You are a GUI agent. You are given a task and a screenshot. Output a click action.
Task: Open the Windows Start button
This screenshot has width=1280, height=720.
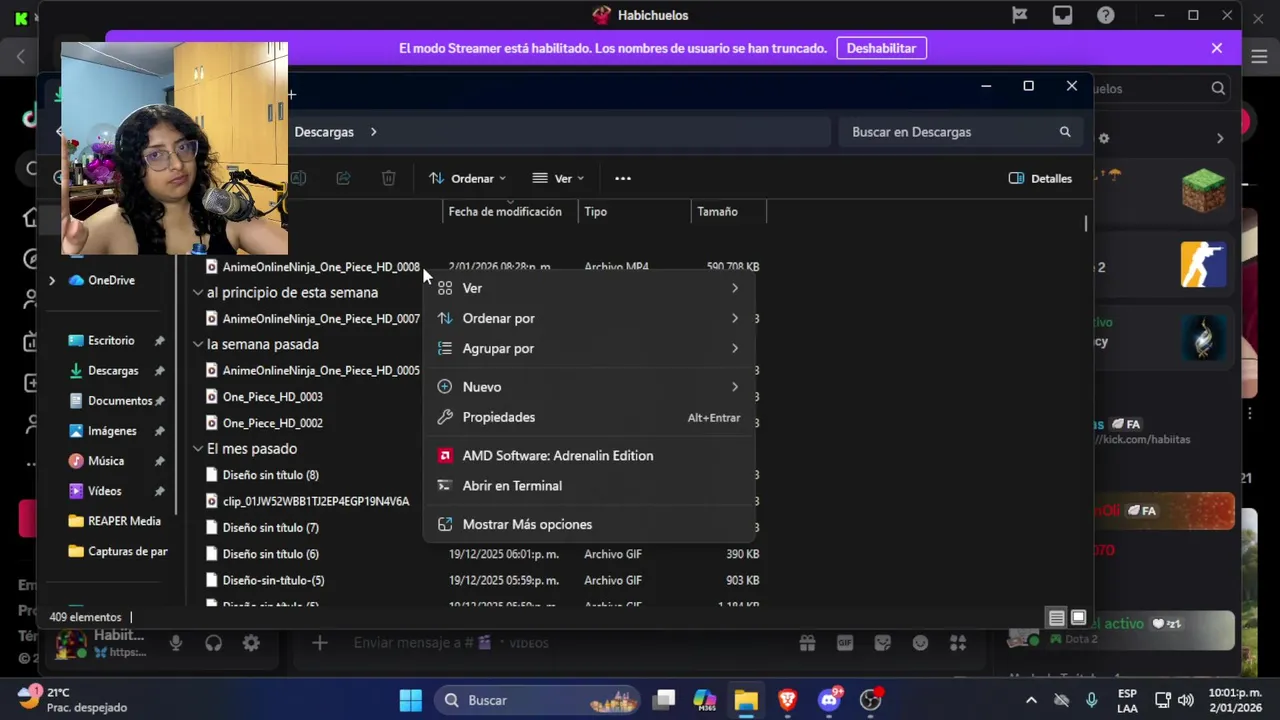pos(411,700)
